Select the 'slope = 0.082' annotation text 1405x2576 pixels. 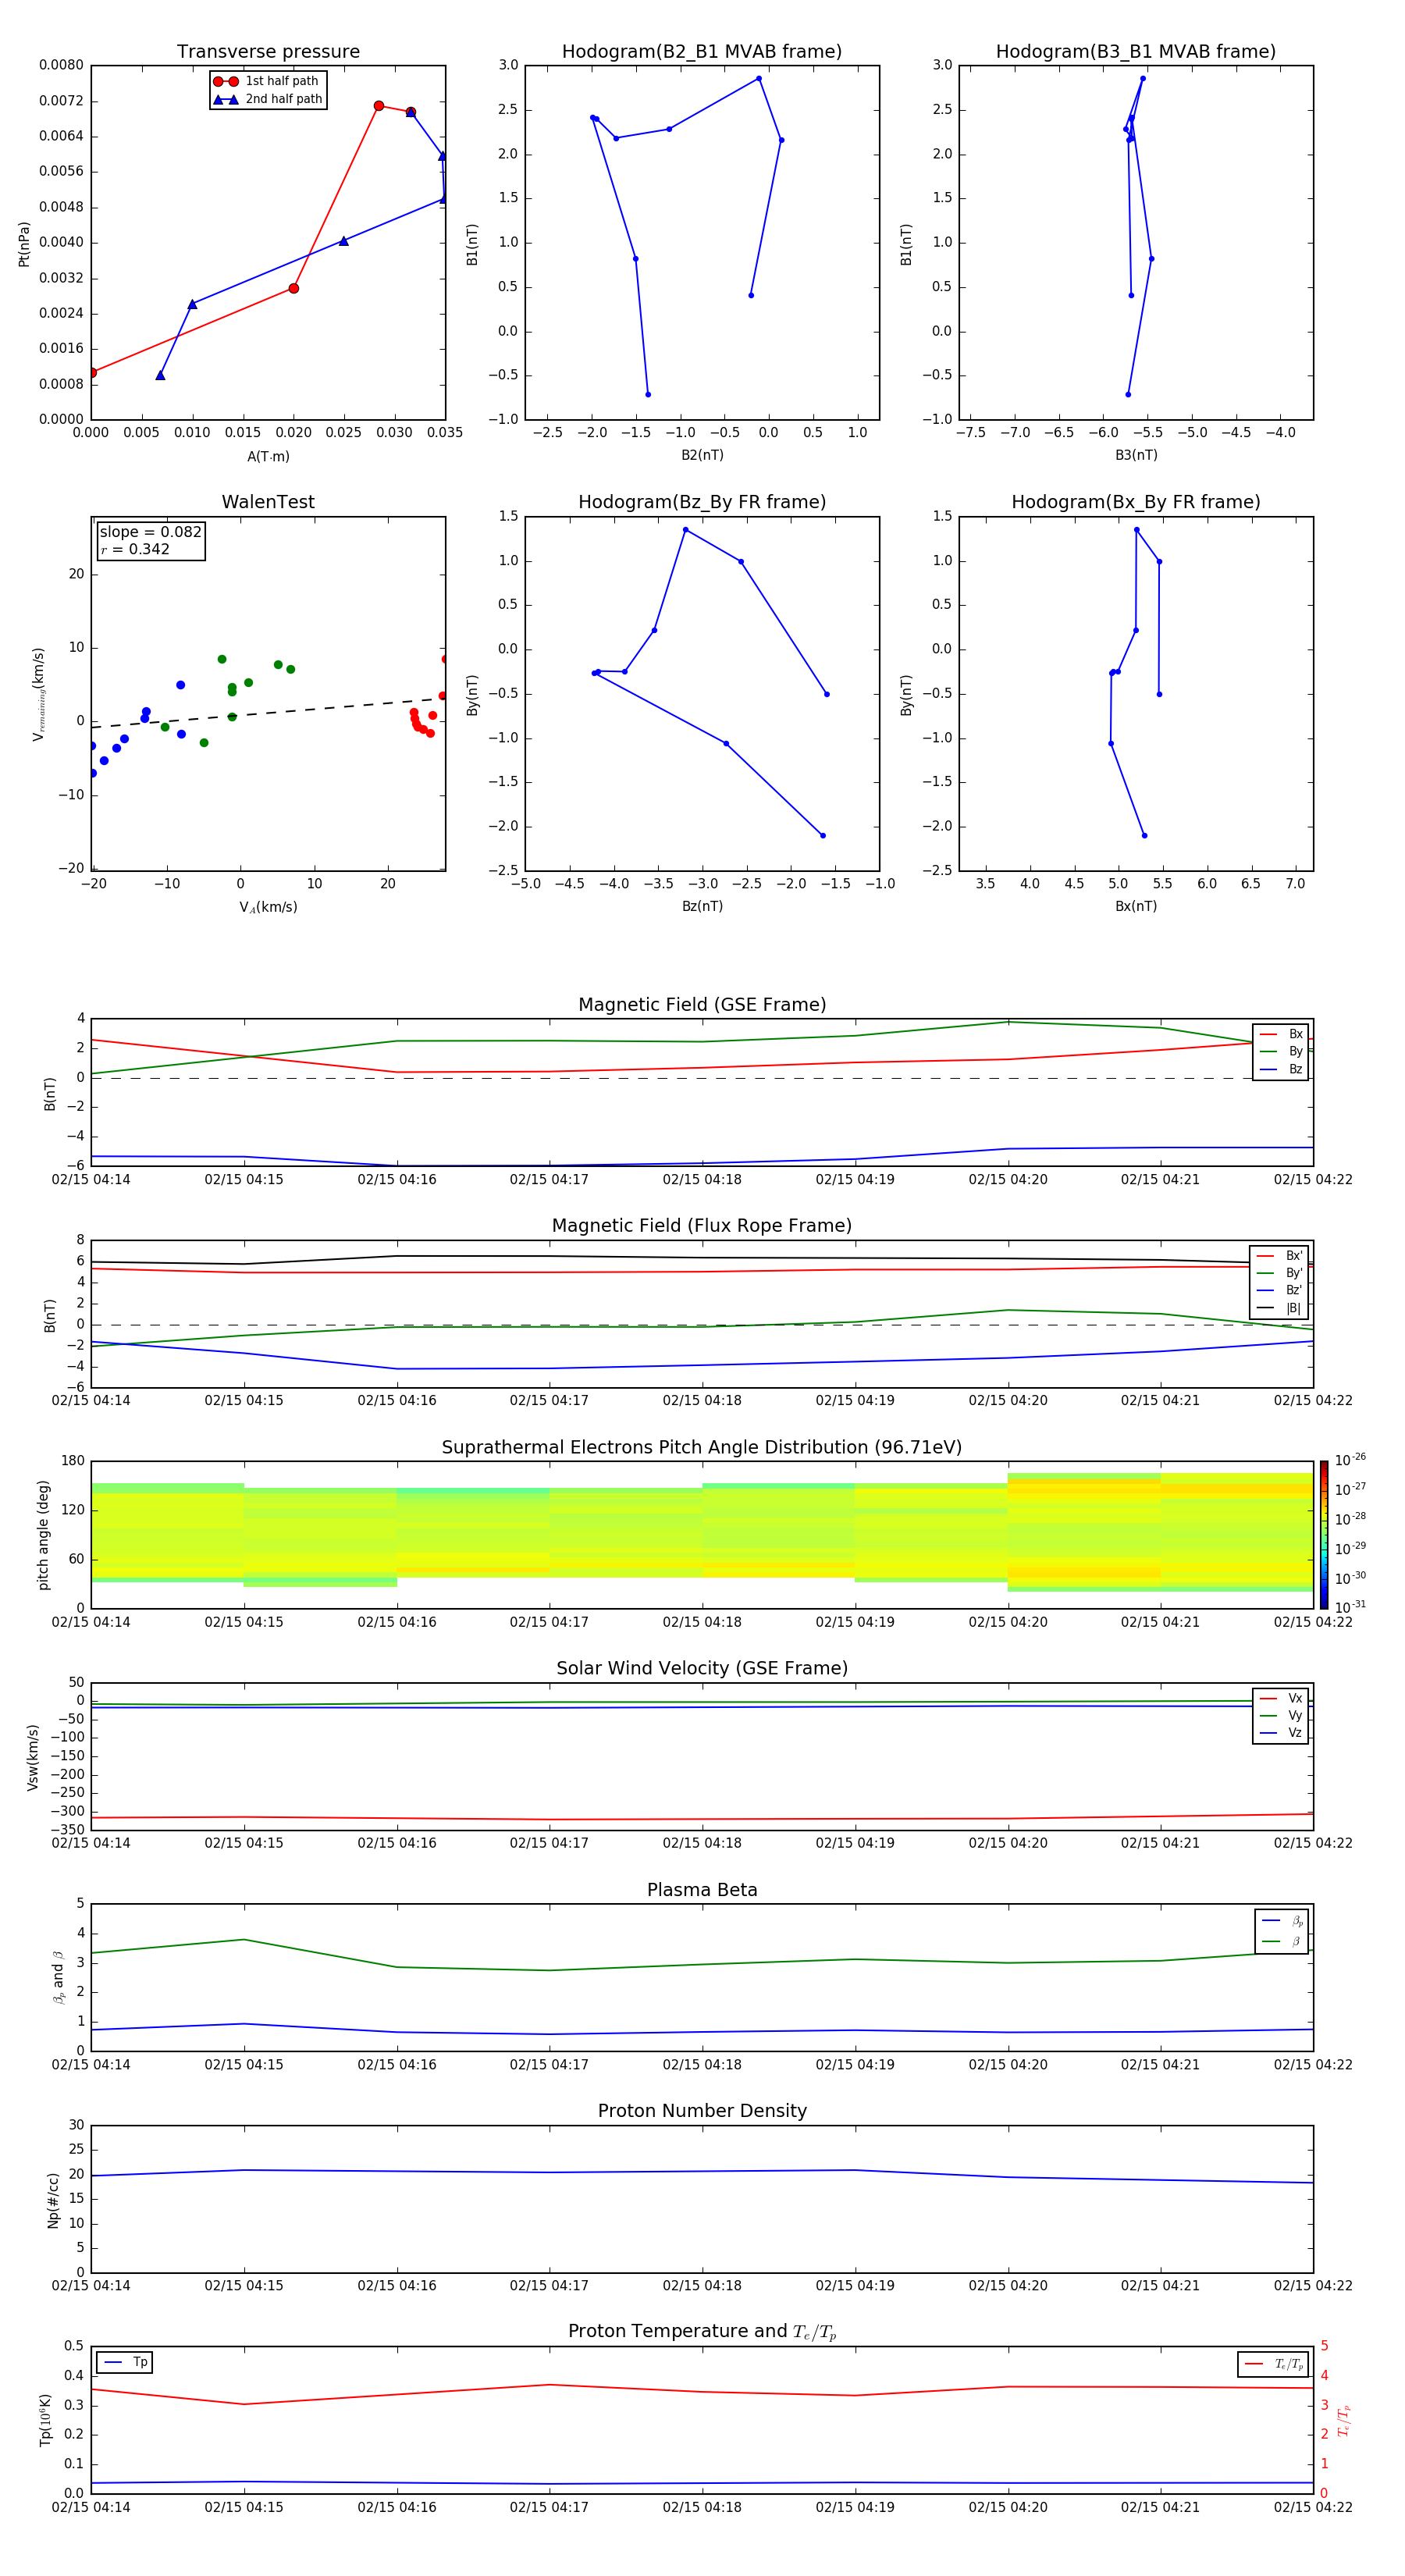(x=151, y=532)
